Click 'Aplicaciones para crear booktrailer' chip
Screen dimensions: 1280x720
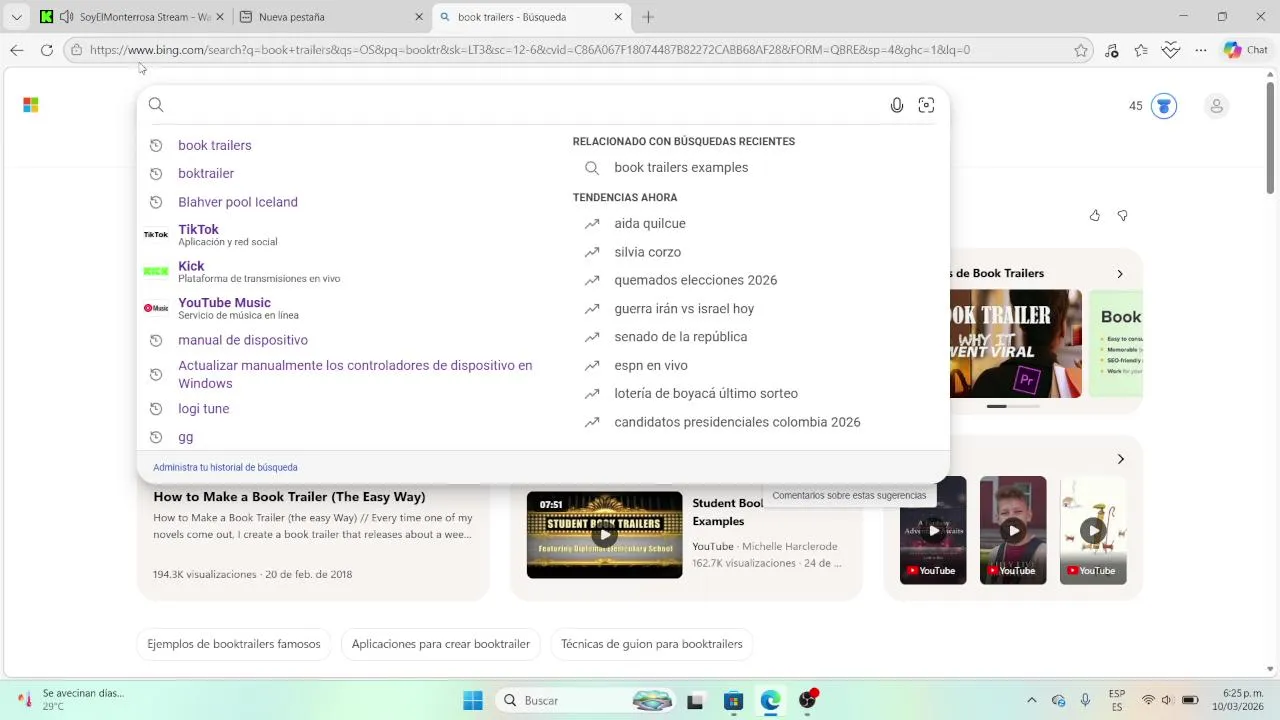click(x=441, y=644)
